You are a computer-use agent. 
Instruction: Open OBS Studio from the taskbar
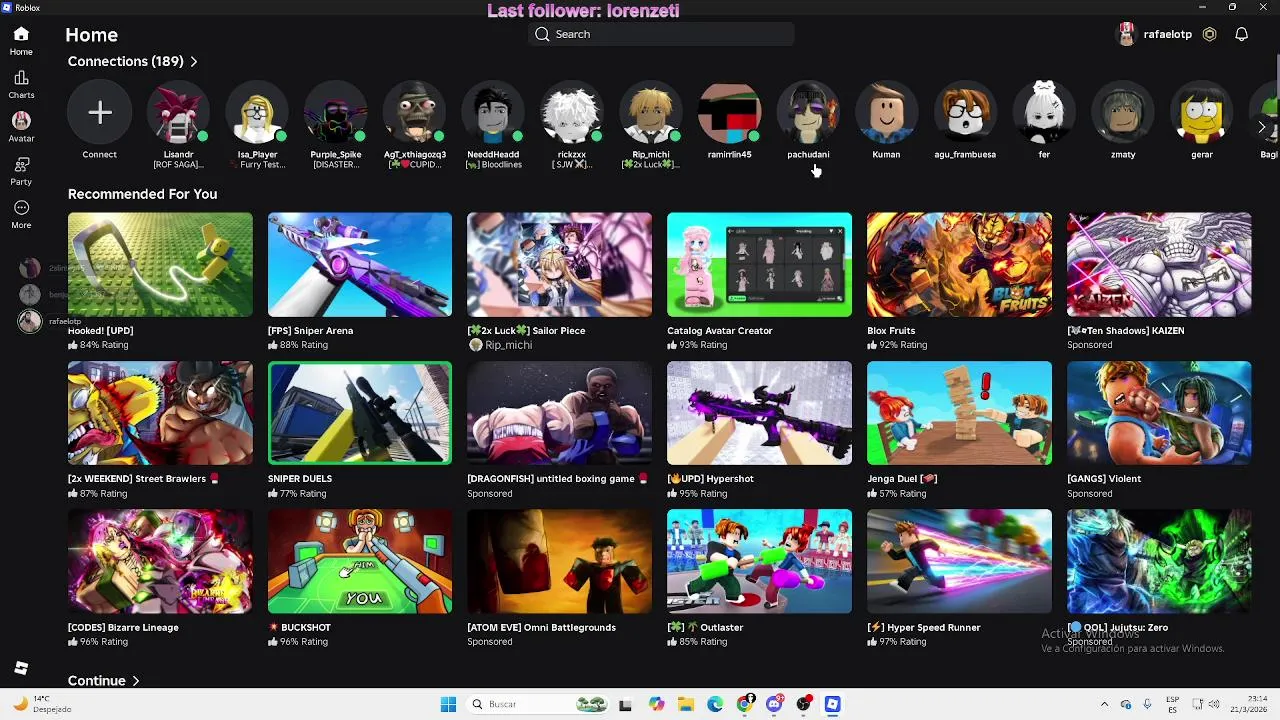coord(803,704)
